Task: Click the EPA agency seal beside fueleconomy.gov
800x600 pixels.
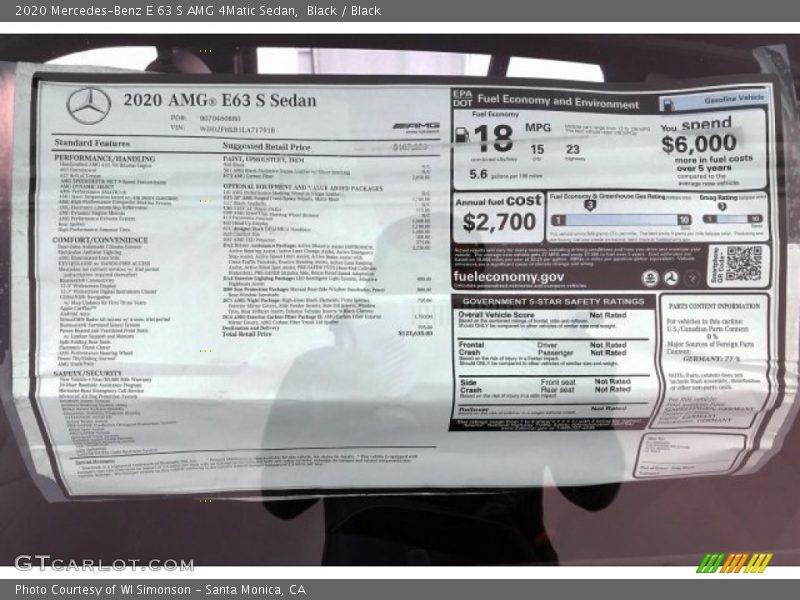Action: (x=650, y=278)
